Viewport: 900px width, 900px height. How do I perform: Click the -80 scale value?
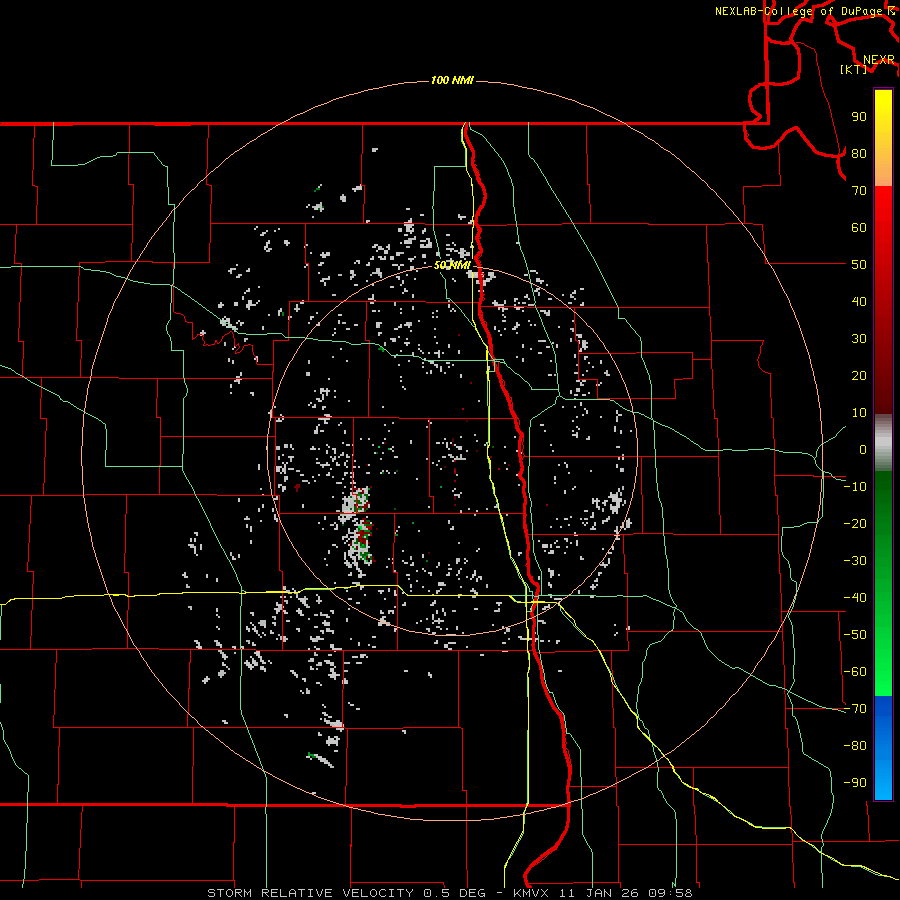(x=855, y=746)
